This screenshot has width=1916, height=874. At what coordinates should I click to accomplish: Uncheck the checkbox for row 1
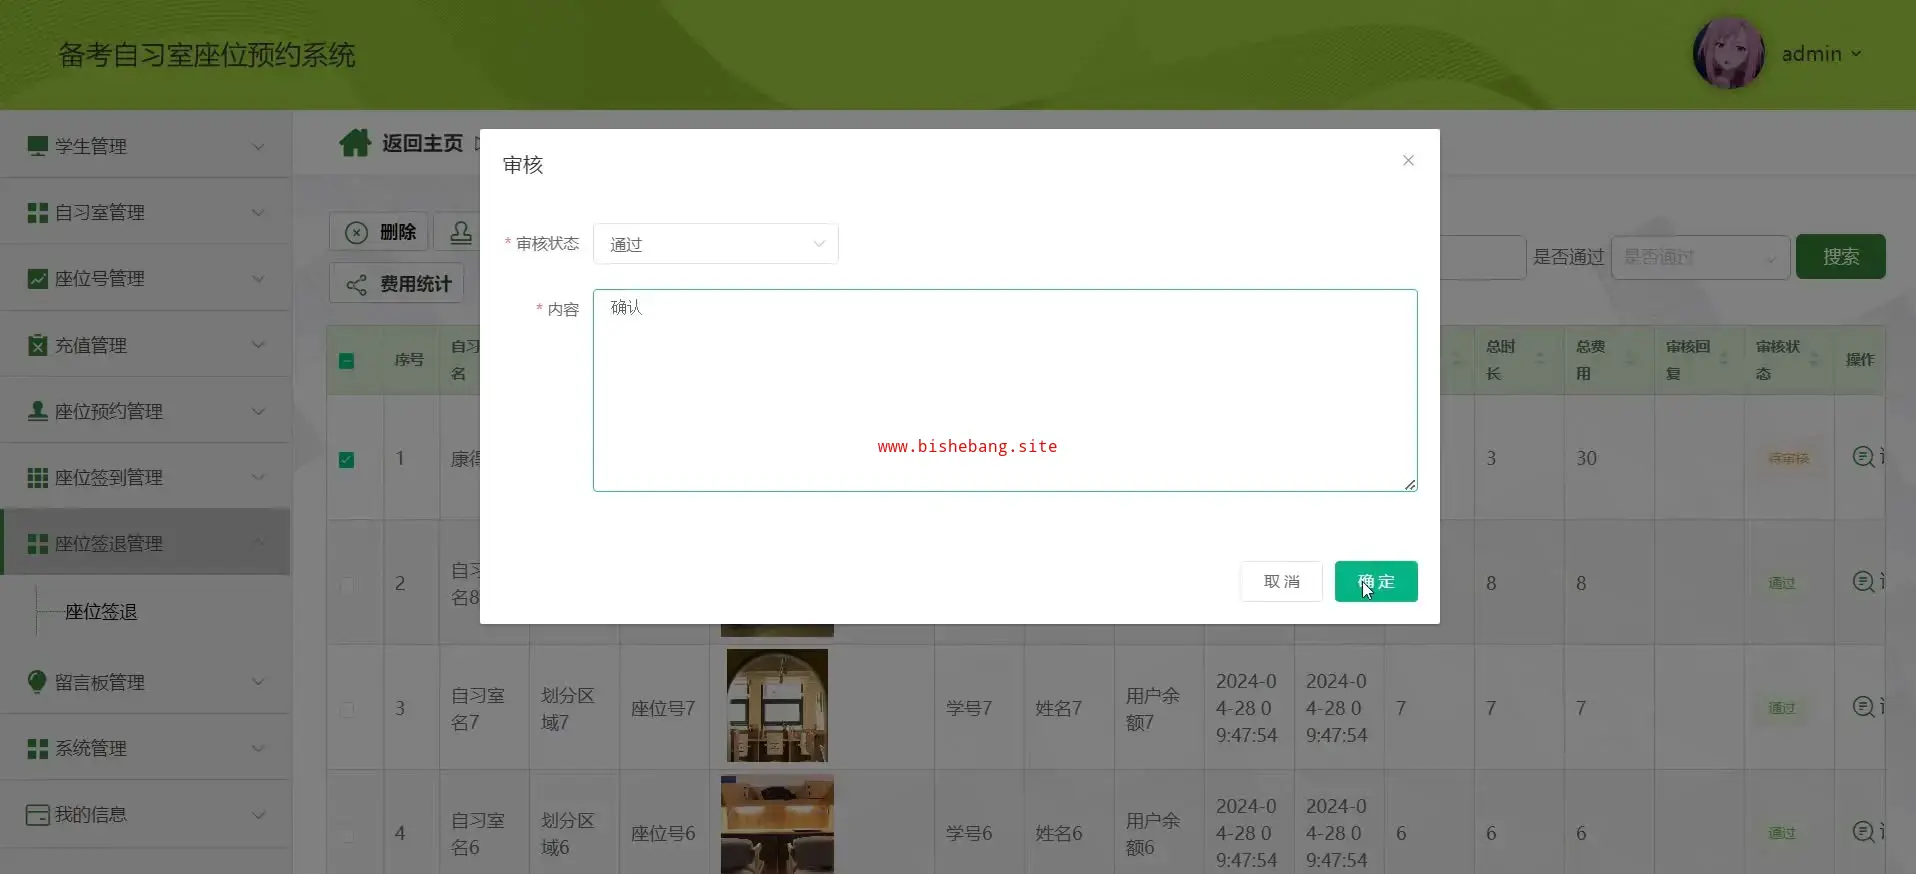point(346,460)
